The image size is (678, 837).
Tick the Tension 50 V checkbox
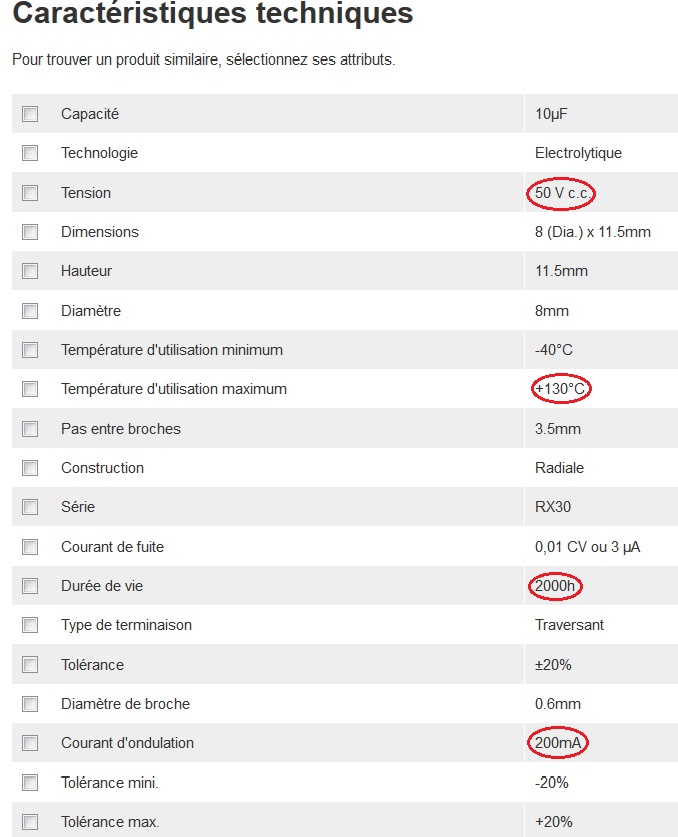[x=30, y=193]
